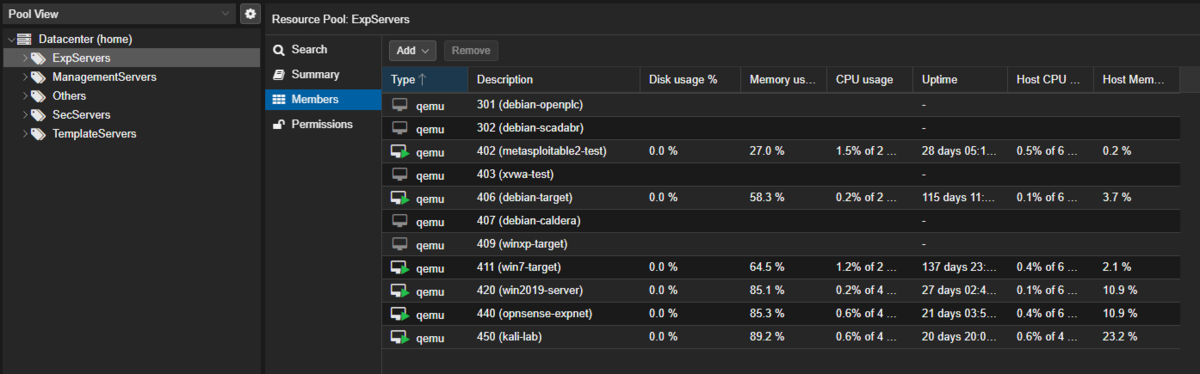Click the stopped VM icon for debian-openplc
1200x374 pixels.
point(399,105)
